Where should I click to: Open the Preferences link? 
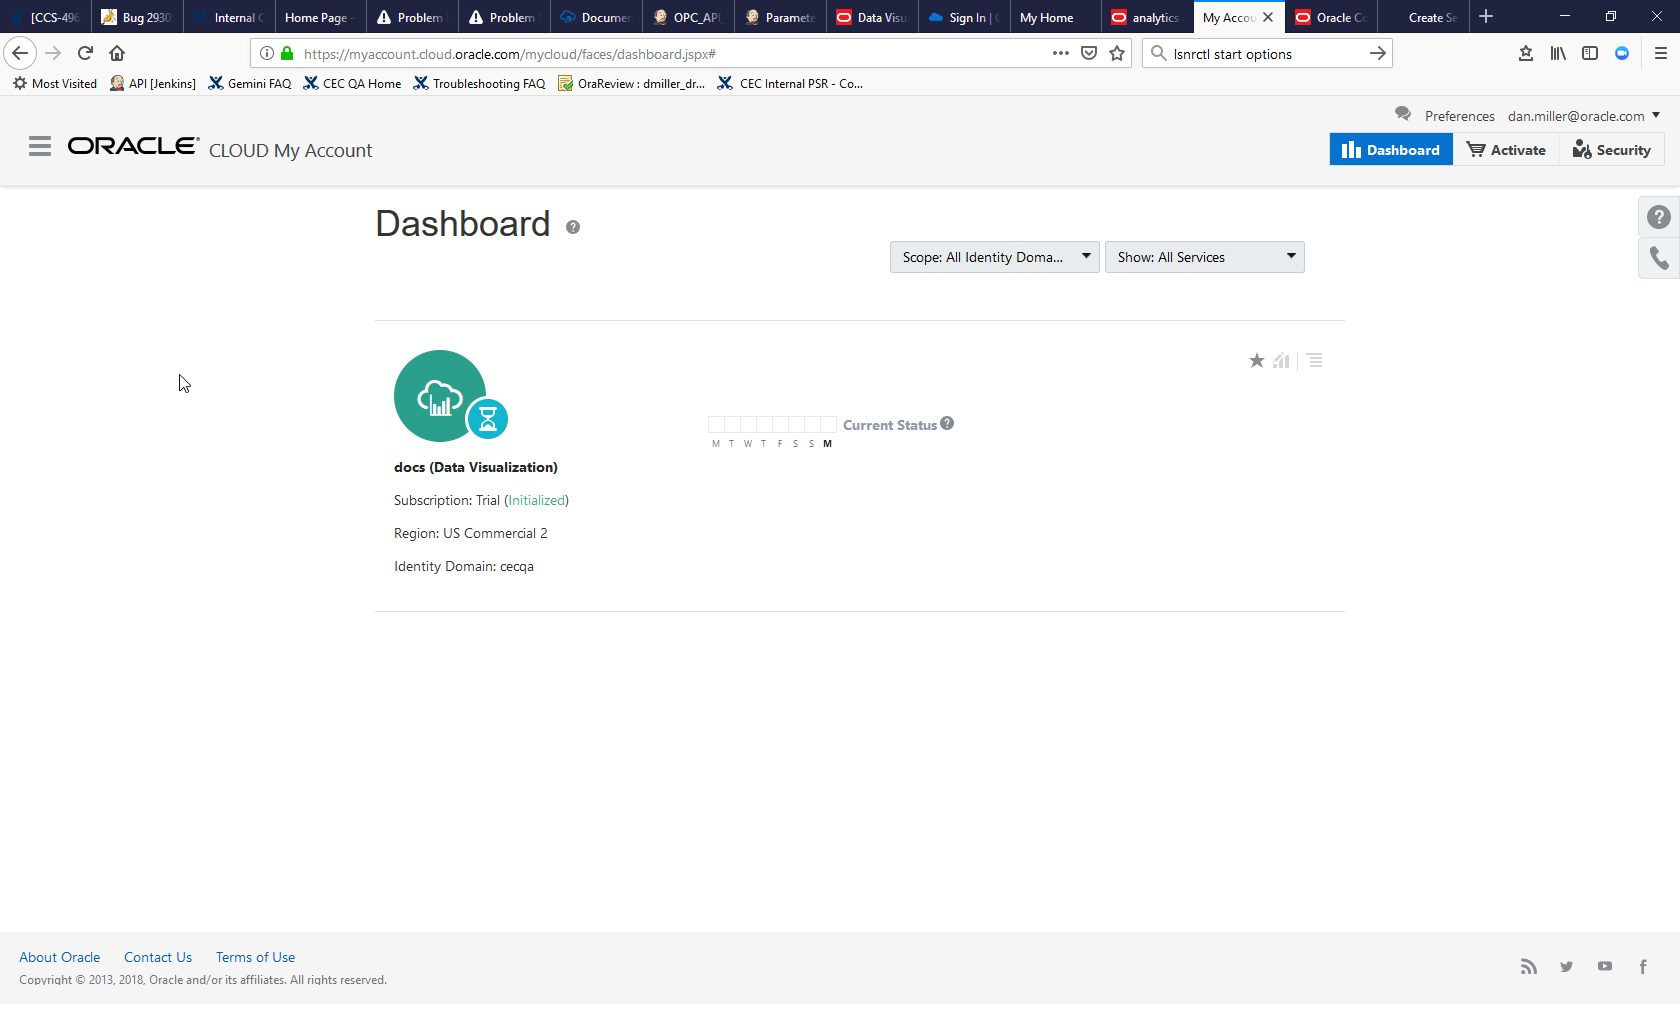[x=1460, y=116]
